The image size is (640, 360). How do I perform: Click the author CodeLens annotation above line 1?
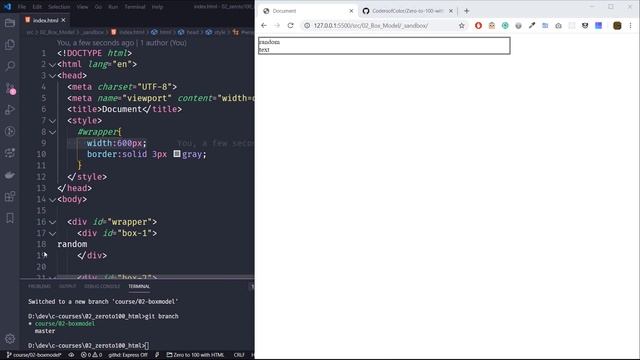click(121, 42)
